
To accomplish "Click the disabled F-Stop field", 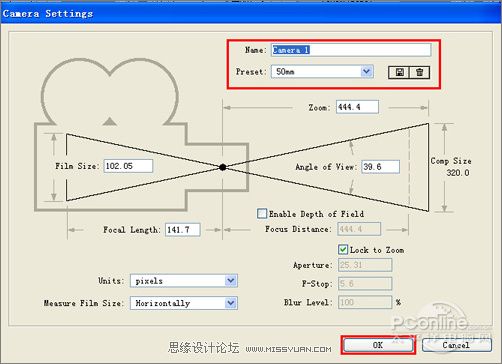I will tap(365, 284).
